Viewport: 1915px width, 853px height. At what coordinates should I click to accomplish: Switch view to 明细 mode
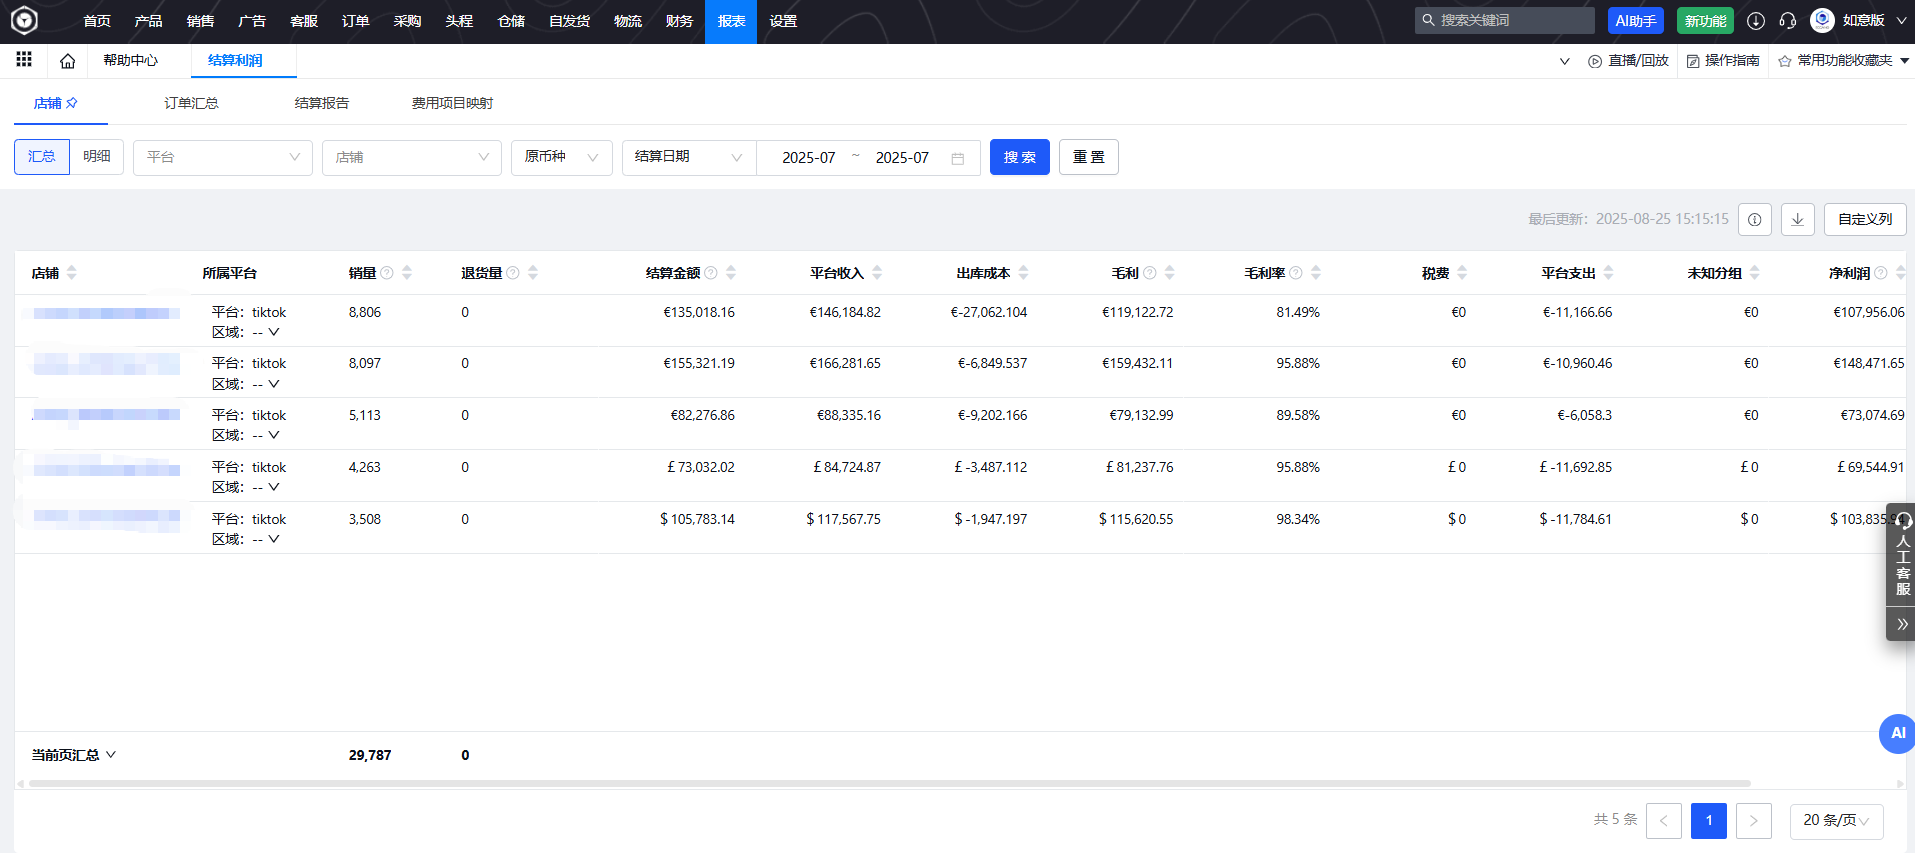pos(97,157)
